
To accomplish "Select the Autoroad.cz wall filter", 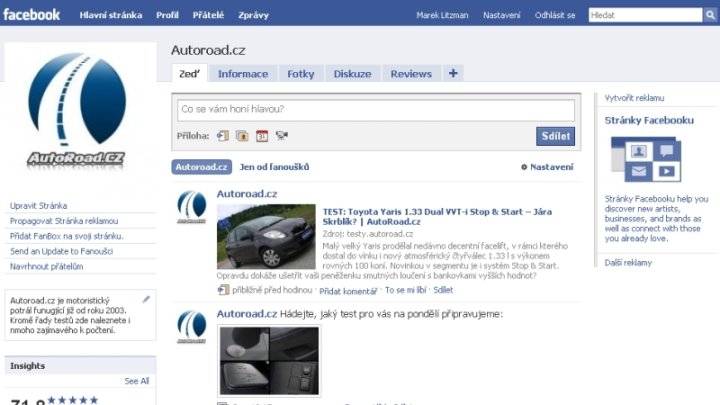I will (x=202, y=167).
